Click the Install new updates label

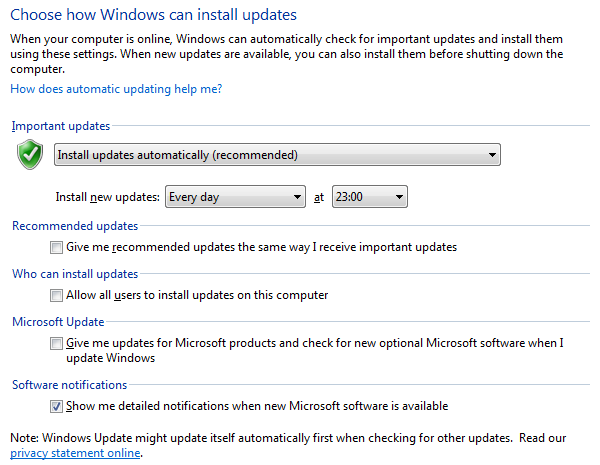(x=107, y=197)
